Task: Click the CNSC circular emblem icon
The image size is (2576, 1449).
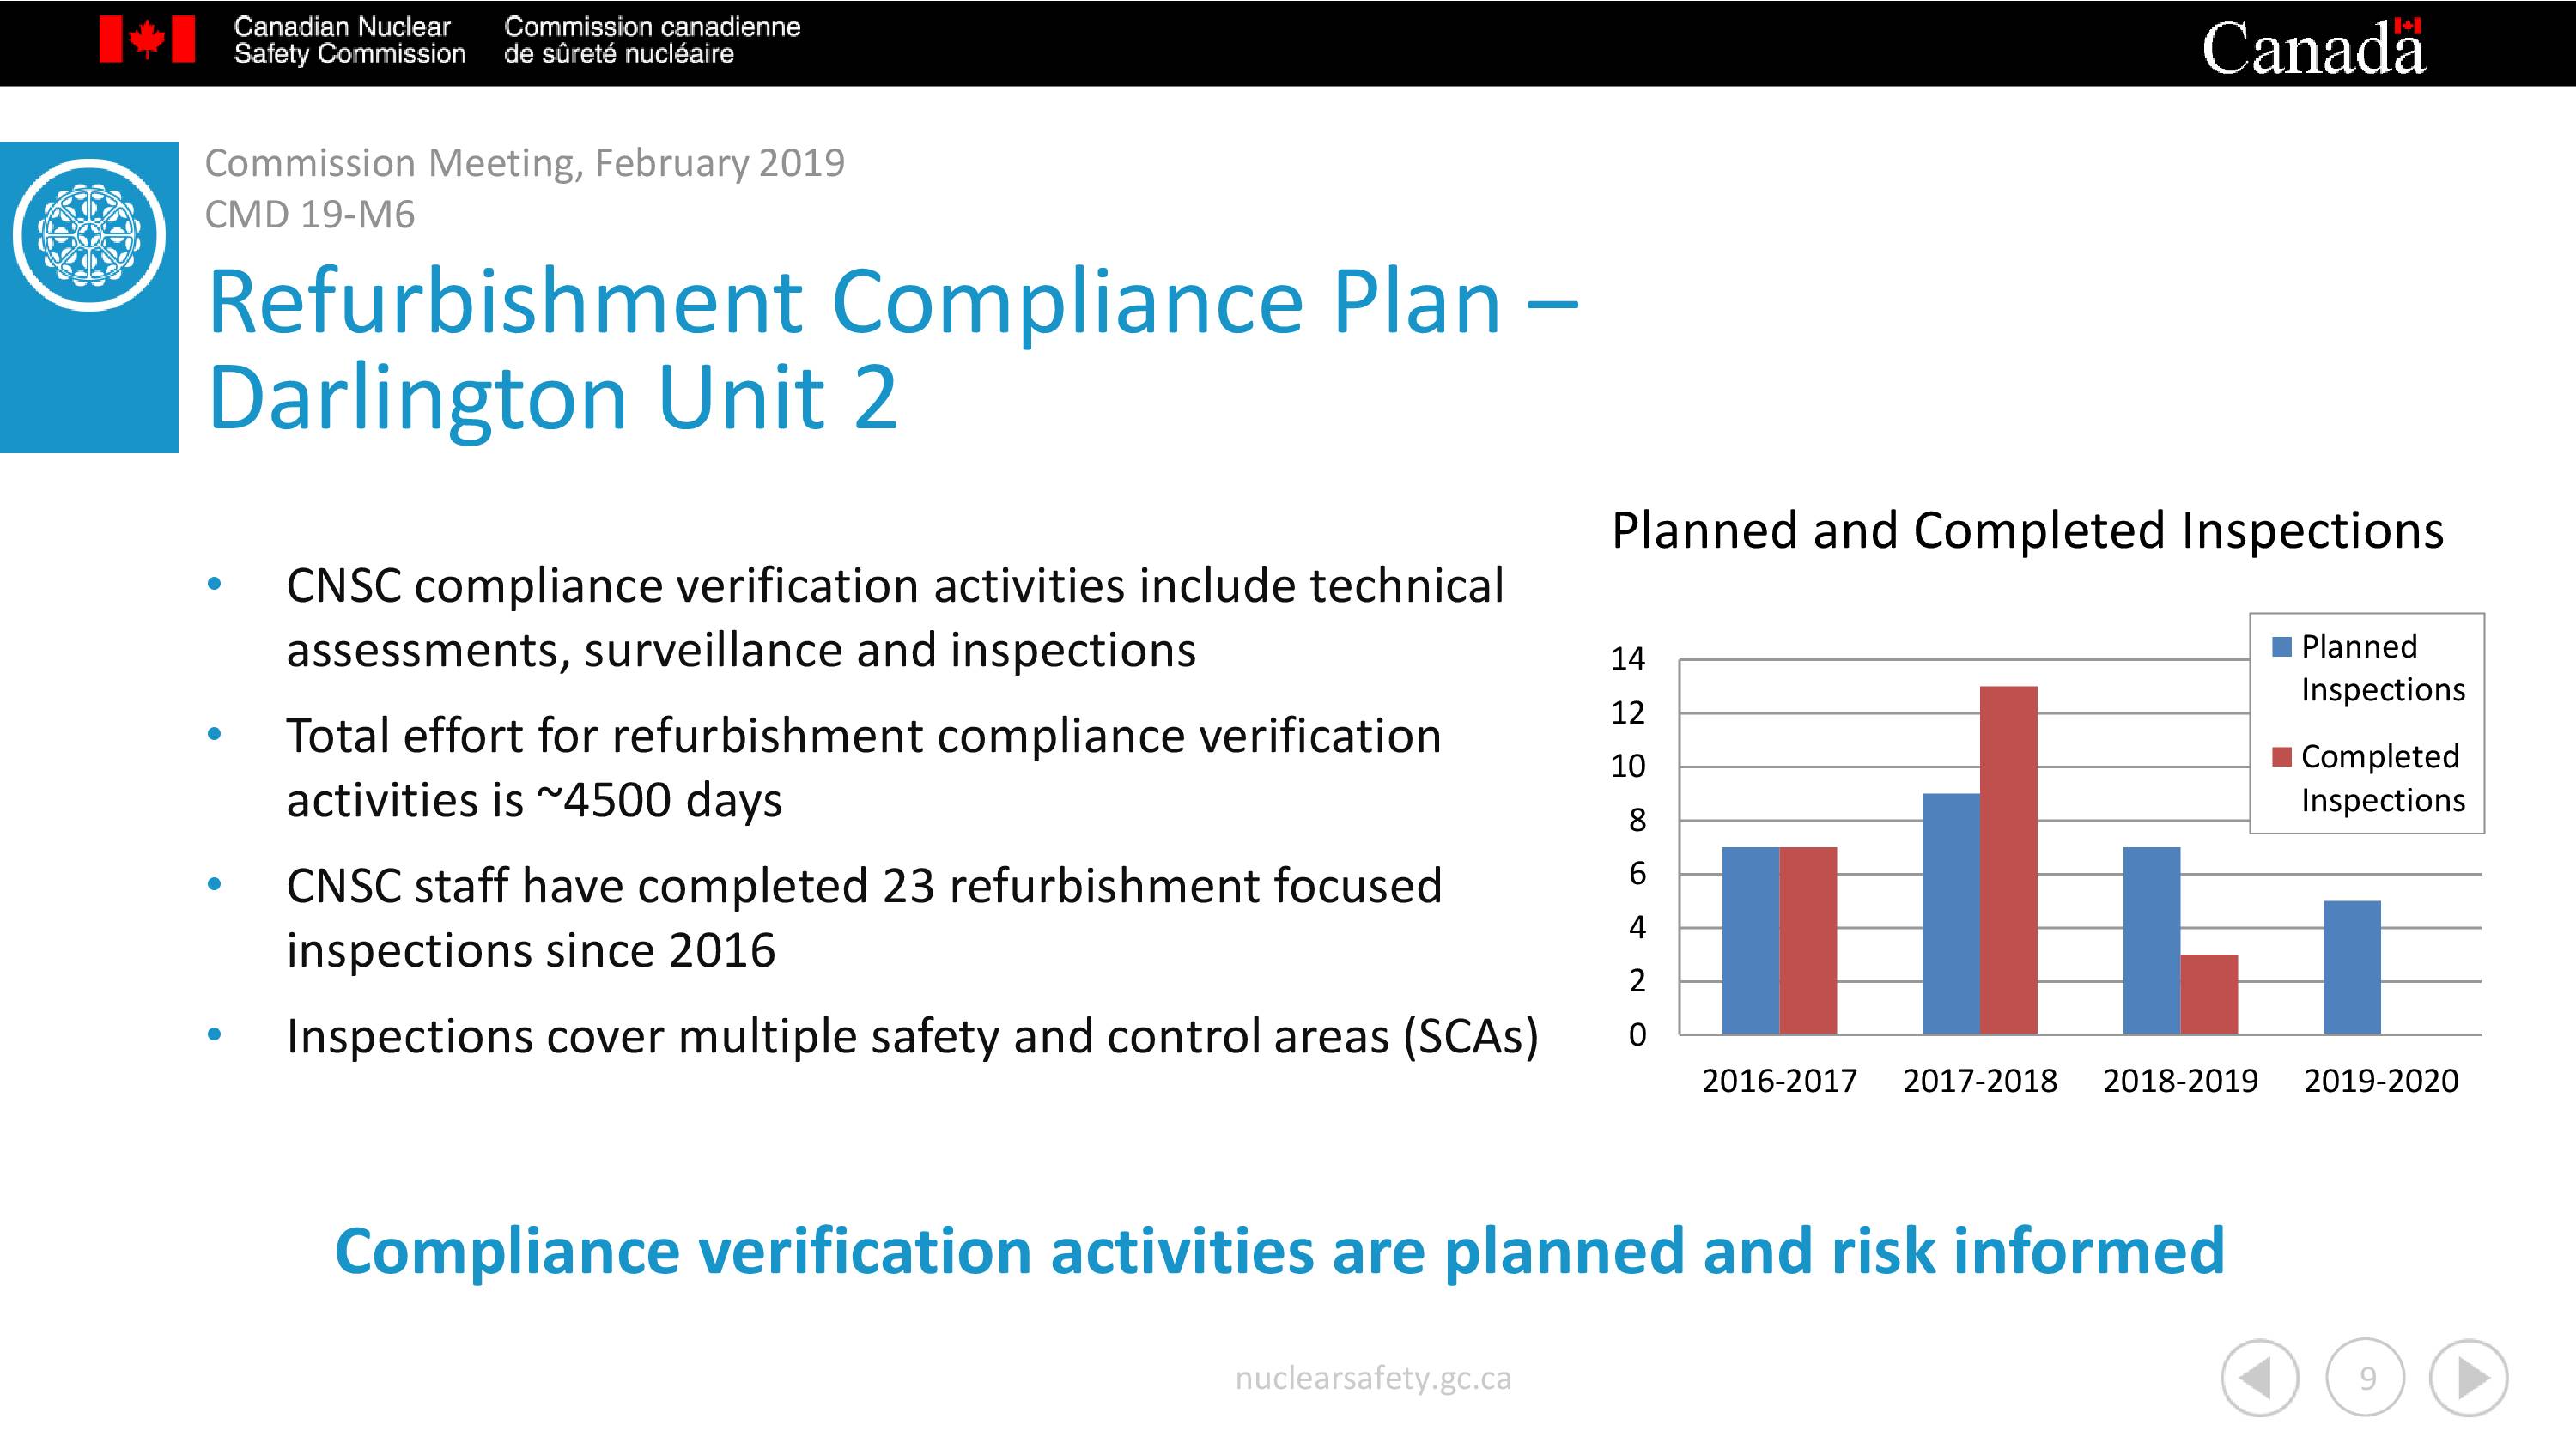Action: [x=90, y=235]
